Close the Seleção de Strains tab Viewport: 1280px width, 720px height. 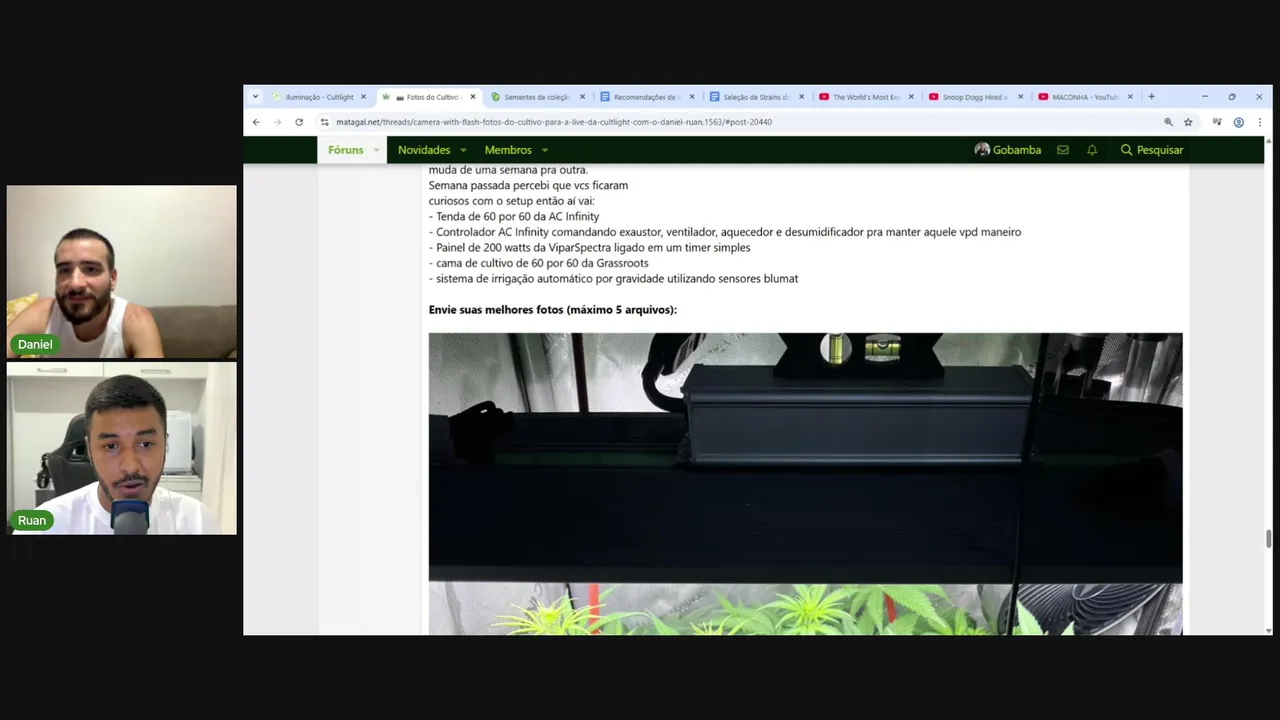click(x=801, y=97)
